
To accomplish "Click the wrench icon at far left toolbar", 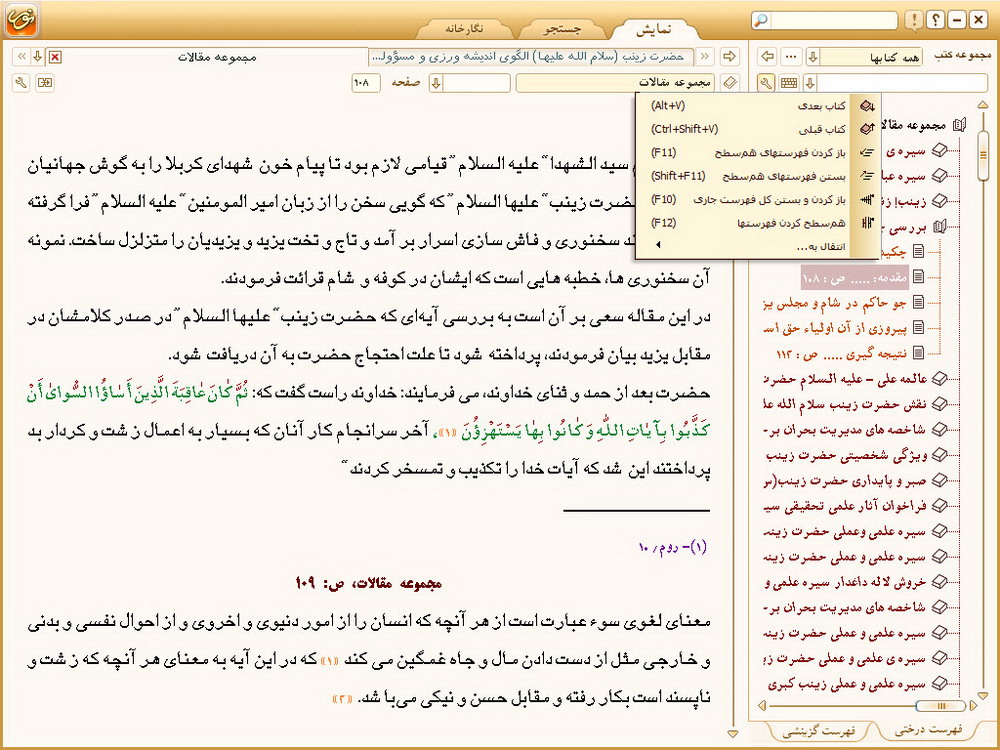I will pos(22,83).
